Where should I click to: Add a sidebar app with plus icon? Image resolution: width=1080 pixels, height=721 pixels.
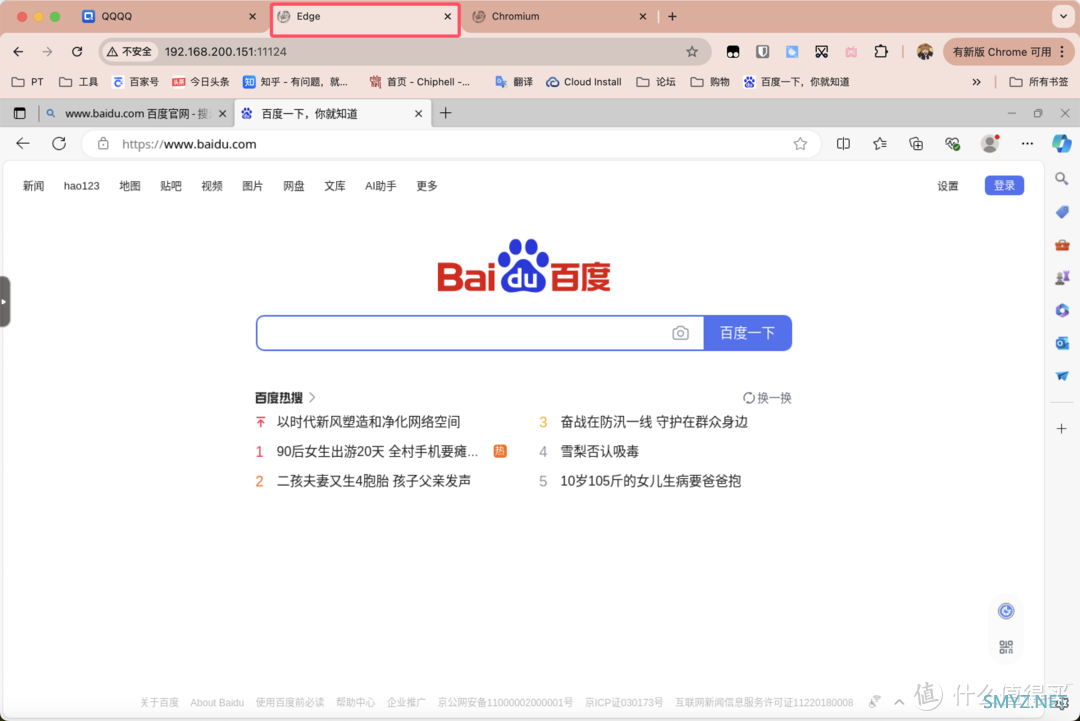1061,428
